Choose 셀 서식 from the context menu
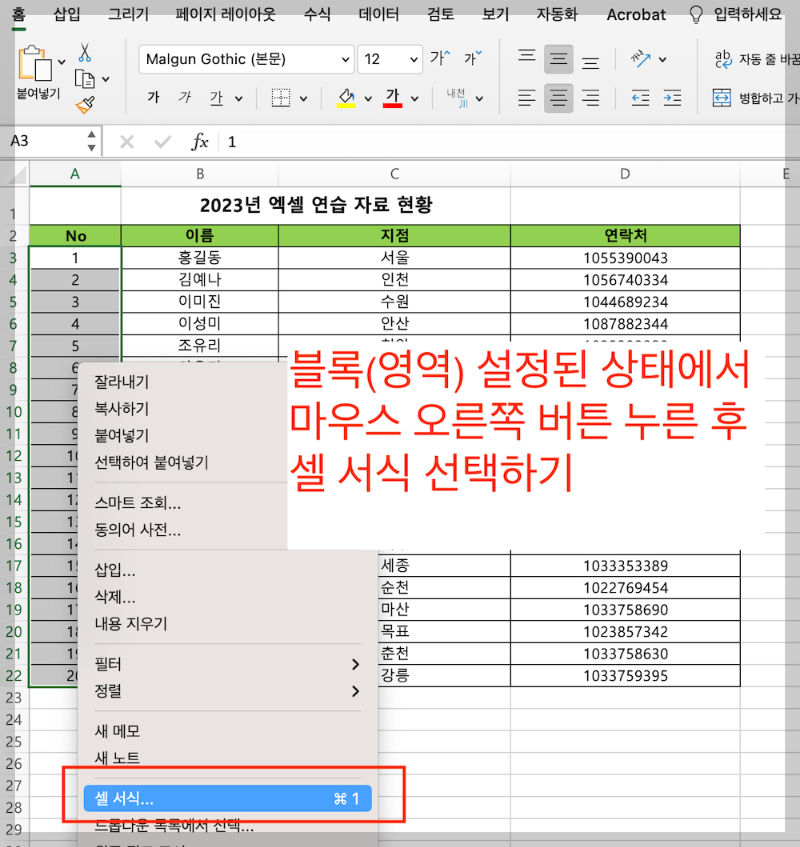 [228, 798]
